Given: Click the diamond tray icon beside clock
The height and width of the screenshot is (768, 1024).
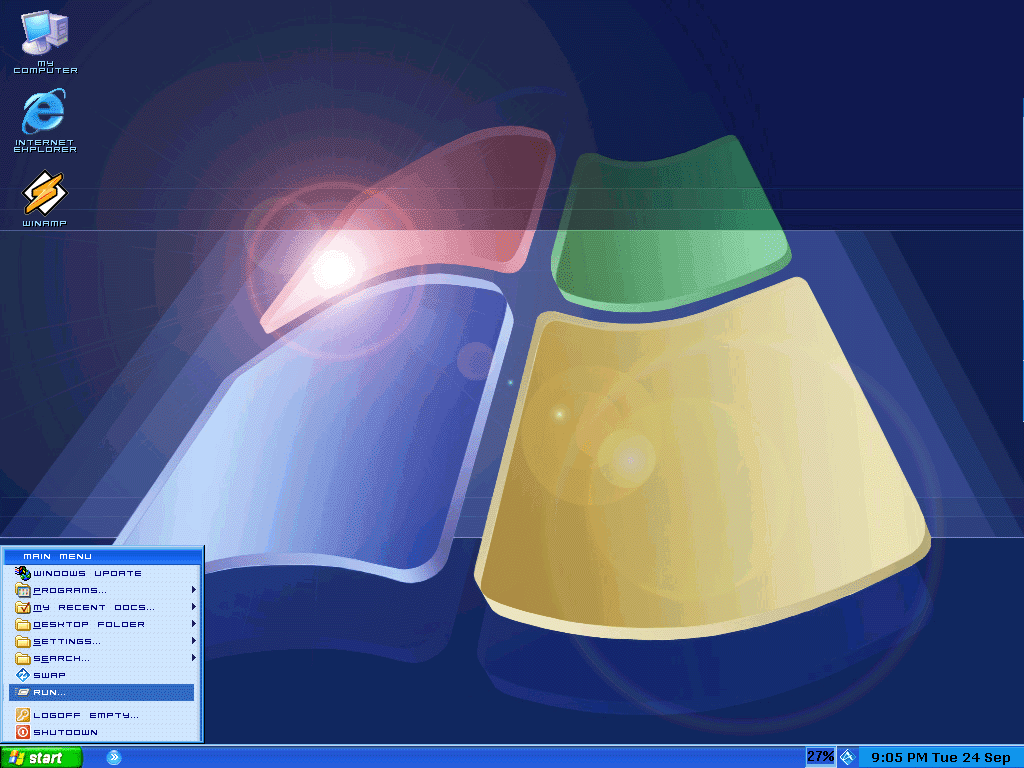Looking at the screenshot, I should (x=847, y=757).
